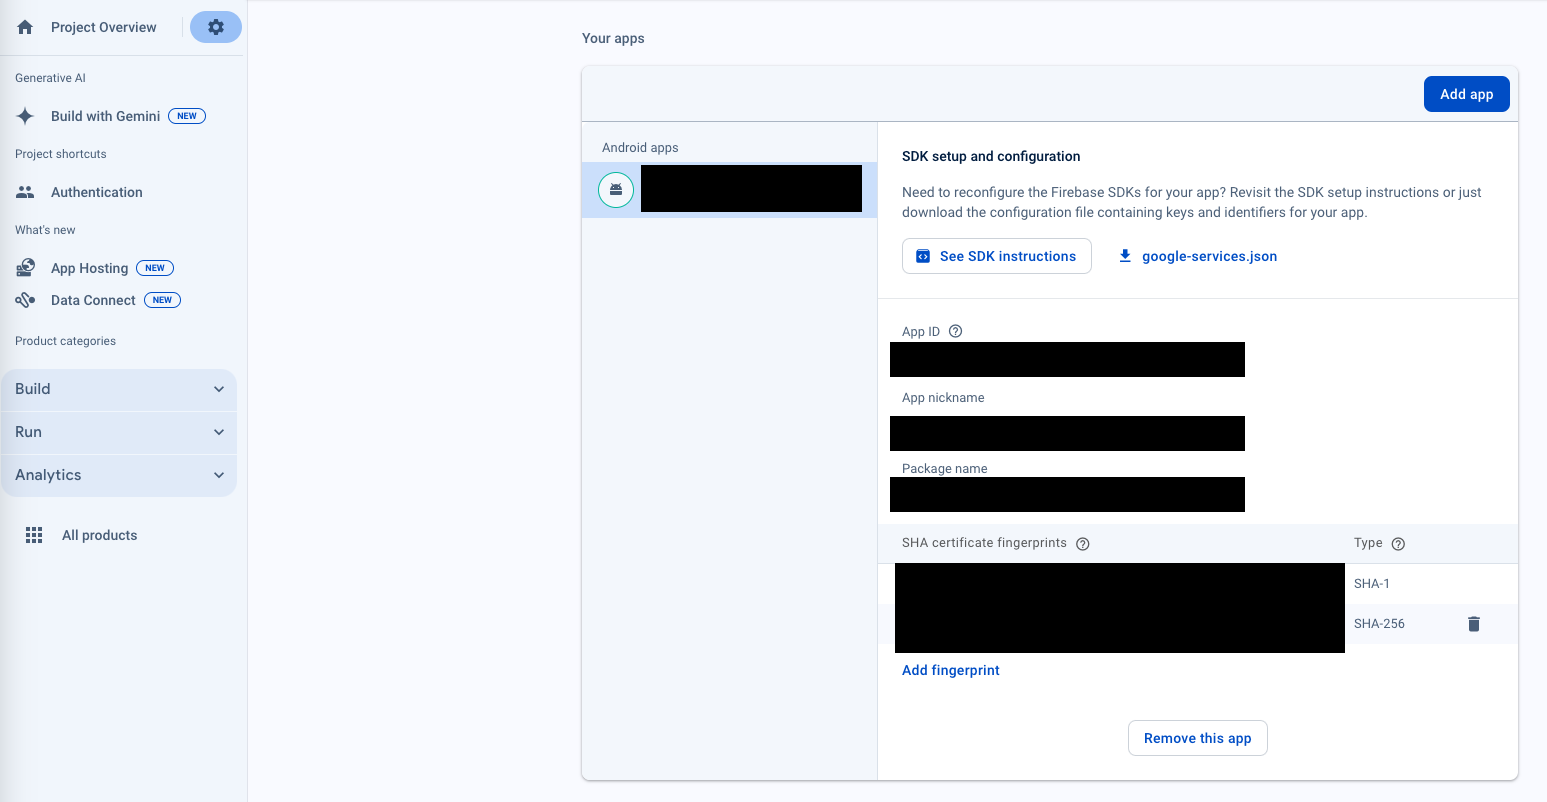This screenshot has width=1547, height=802.
Task: Open project settings gear icon
Action: pyautogui.click(x=216, y=27)
